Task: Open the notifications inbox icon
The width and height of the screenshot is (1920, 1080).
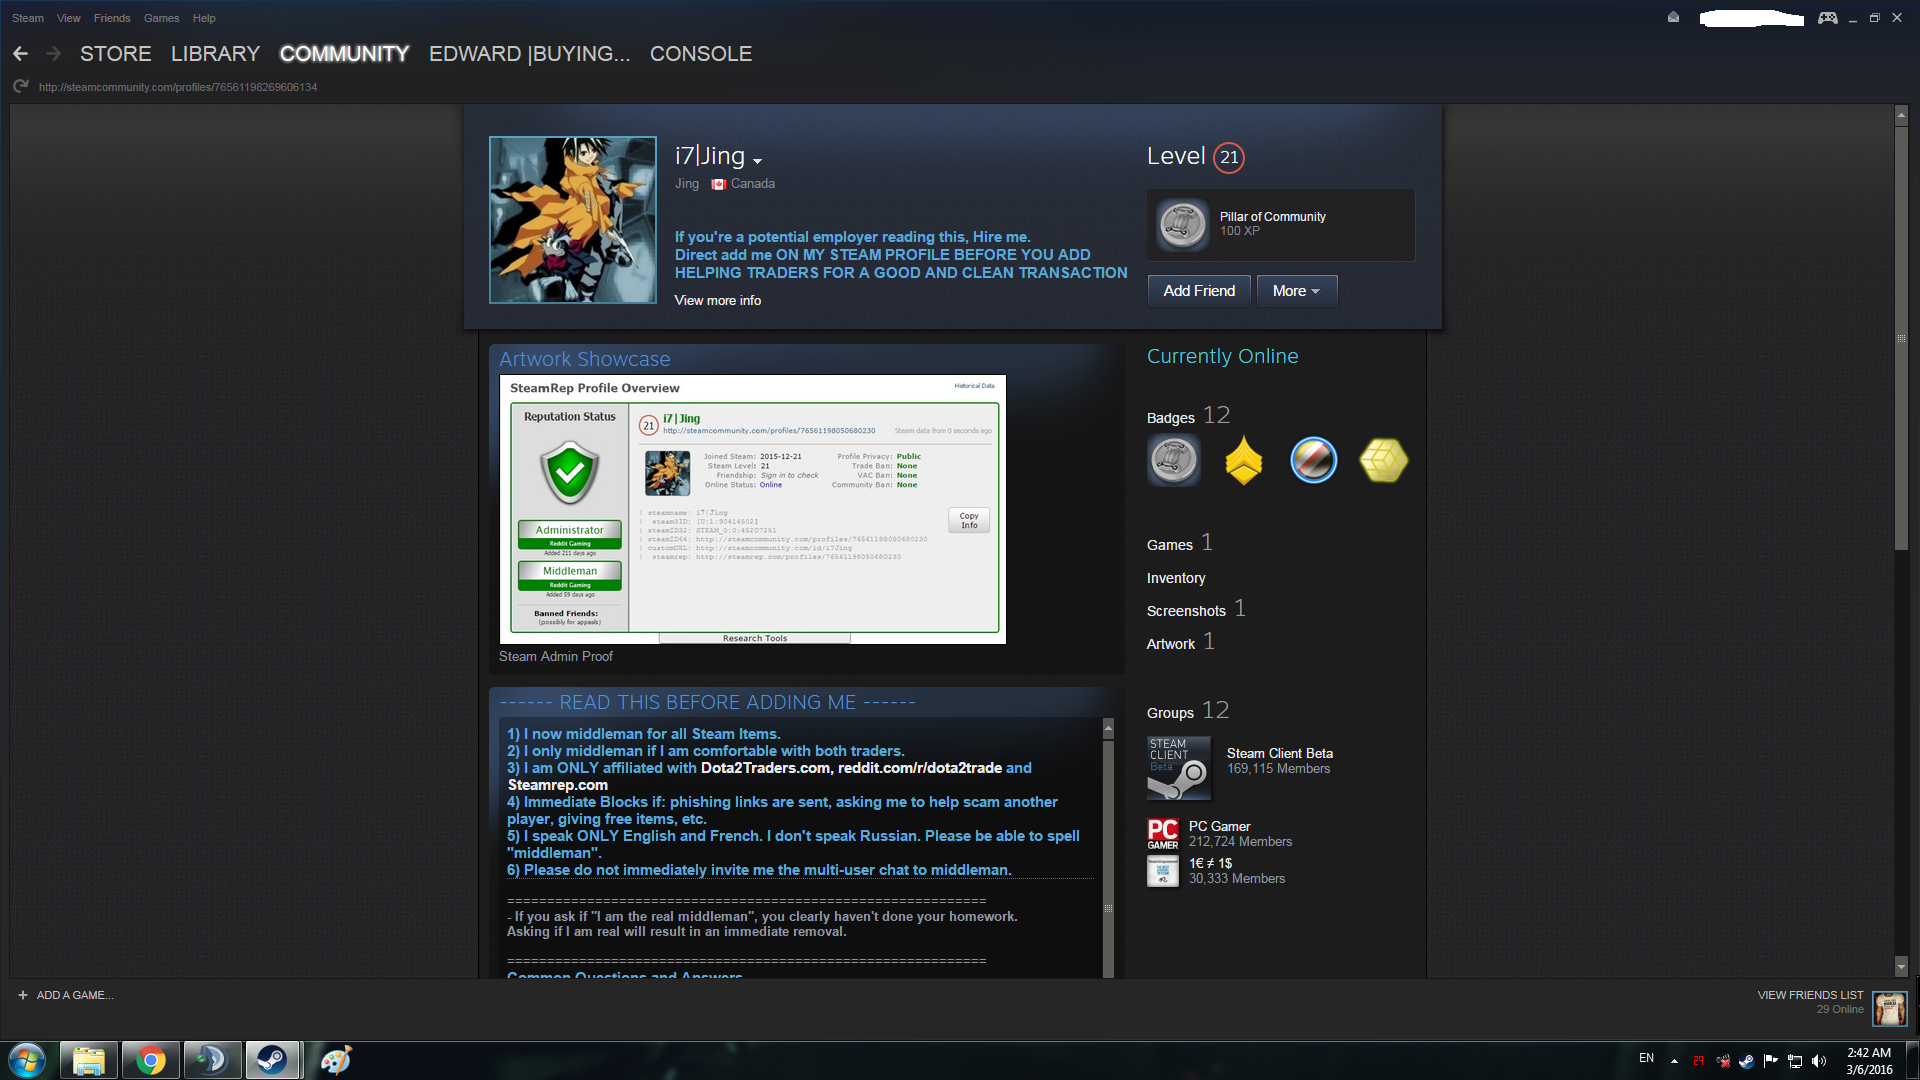Action: 1673,18
